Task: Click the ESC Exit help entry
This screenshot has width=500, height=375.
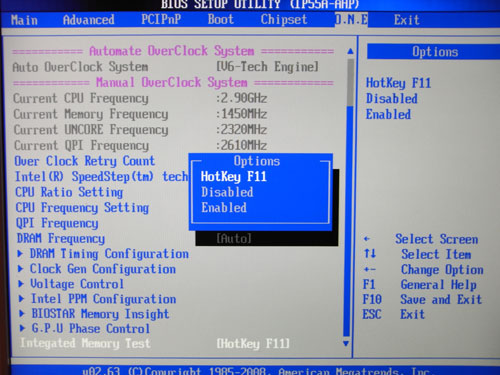Action: 393,314
